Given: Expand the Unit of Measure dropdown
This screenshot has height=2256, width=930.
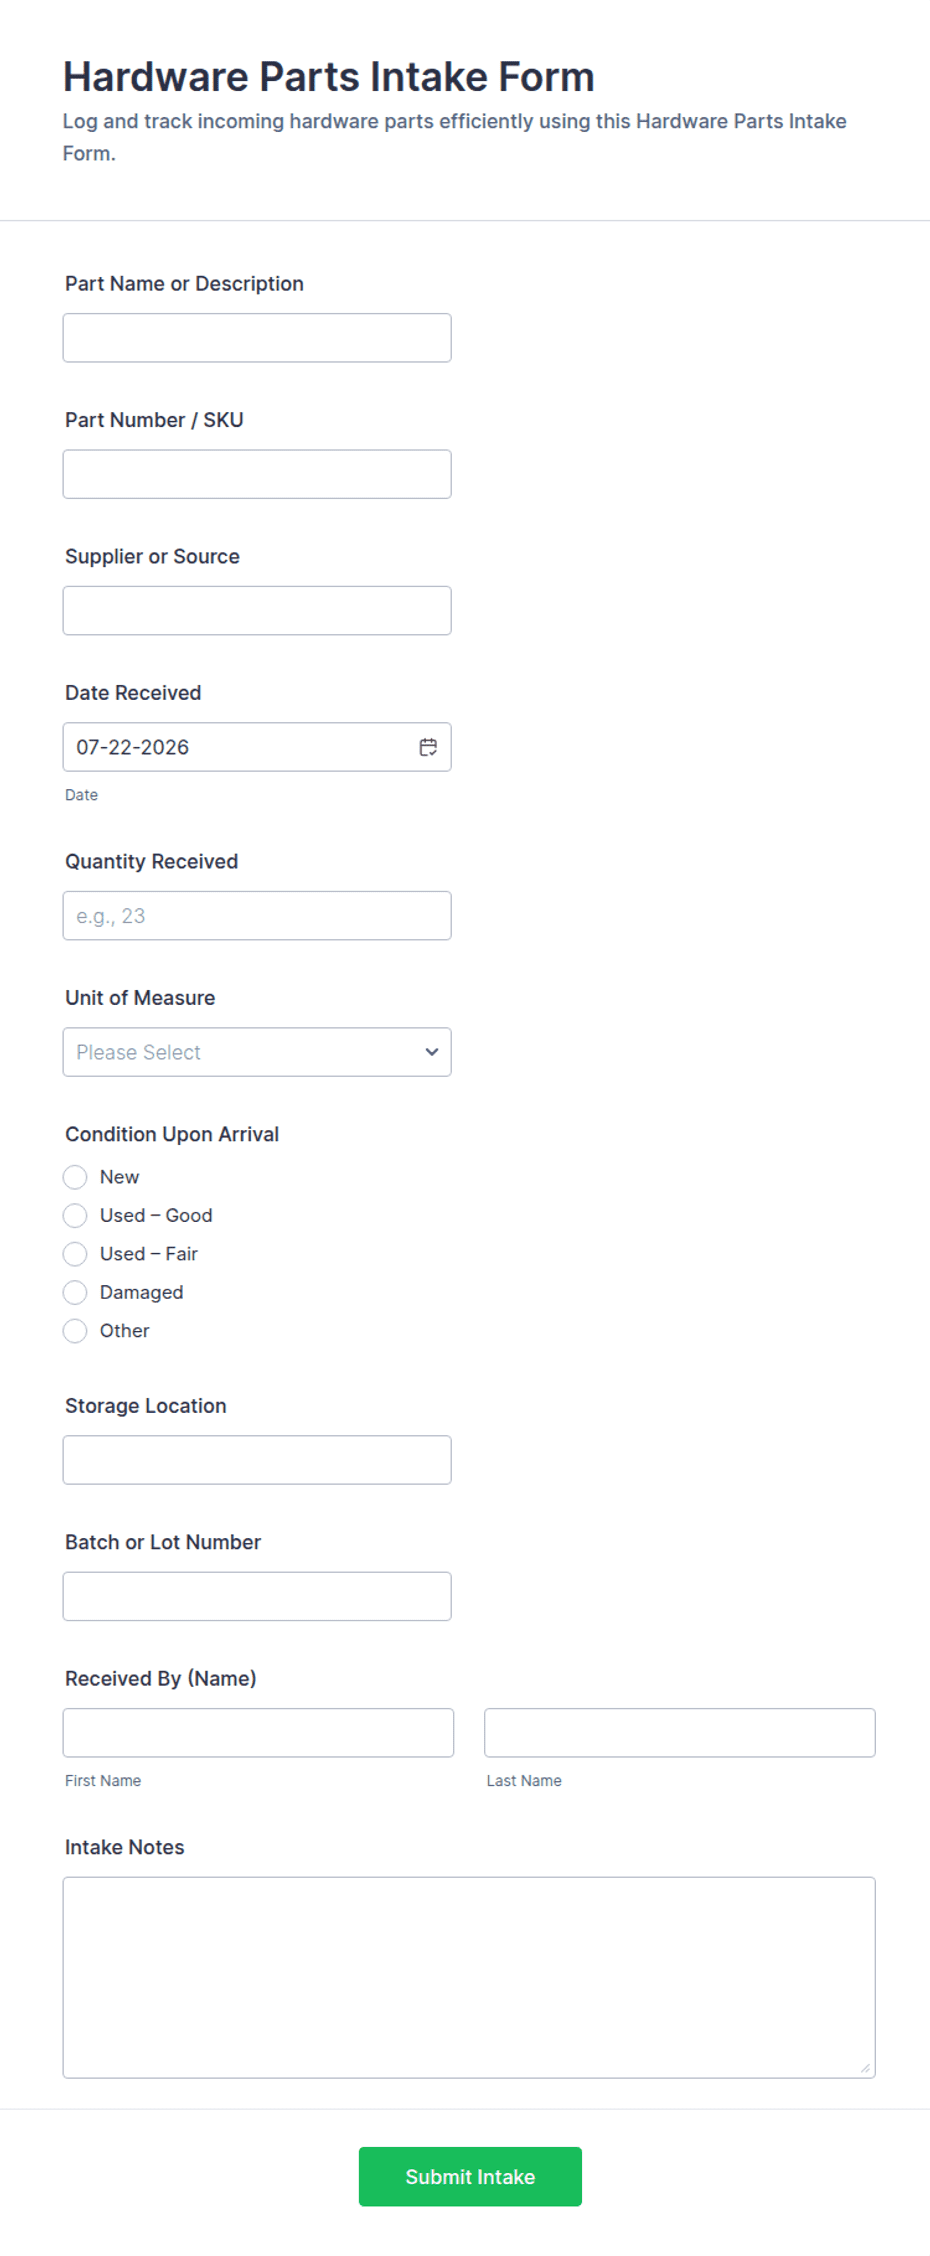Looking at the screenshot, I should click(257, 1052).
